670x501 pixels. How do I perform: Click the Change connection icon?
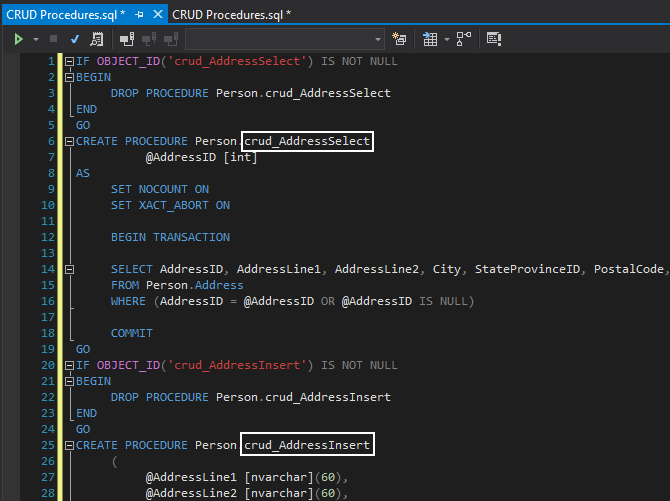coord(171,39)
